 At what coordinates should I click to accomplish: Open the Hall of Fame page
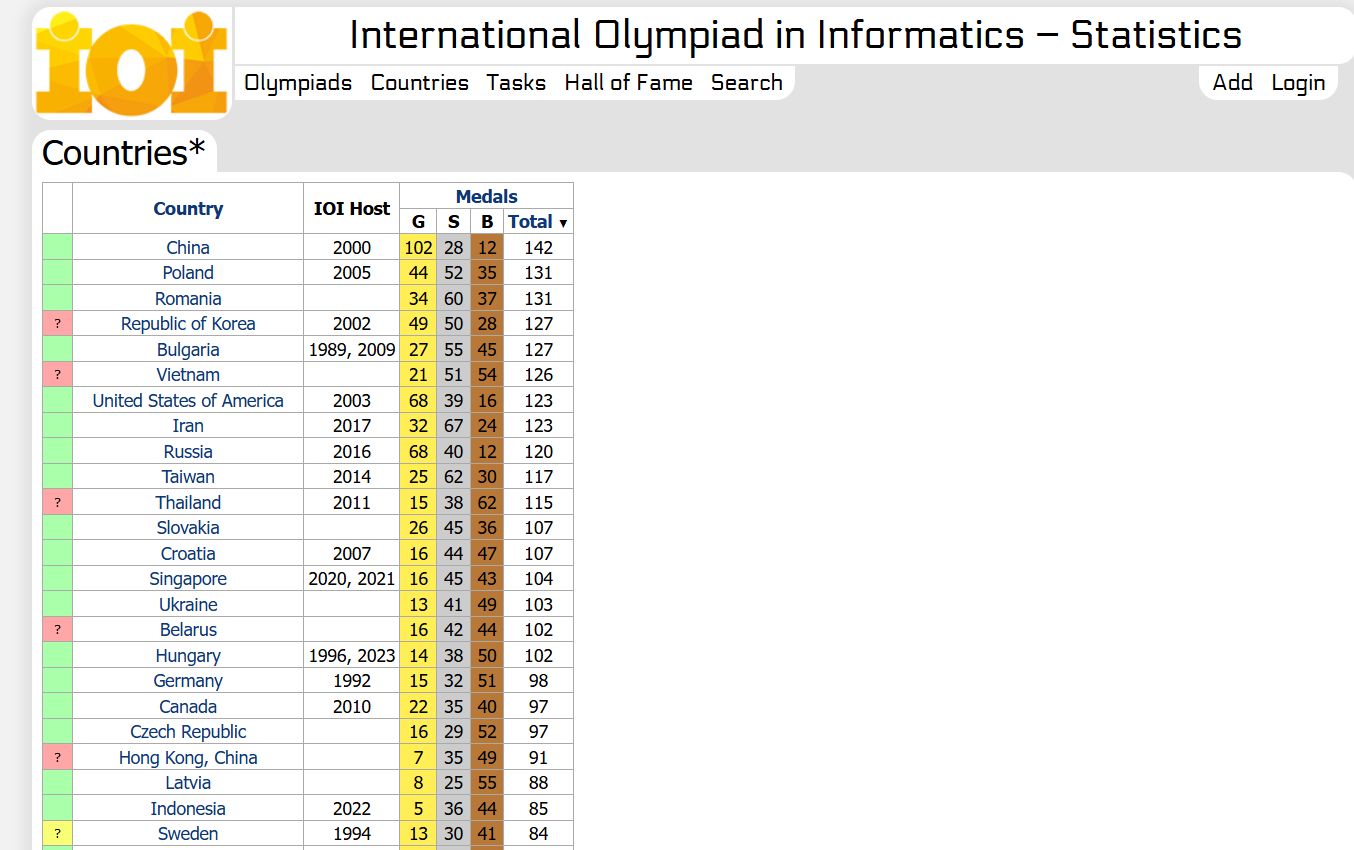(x=628, y=83)
